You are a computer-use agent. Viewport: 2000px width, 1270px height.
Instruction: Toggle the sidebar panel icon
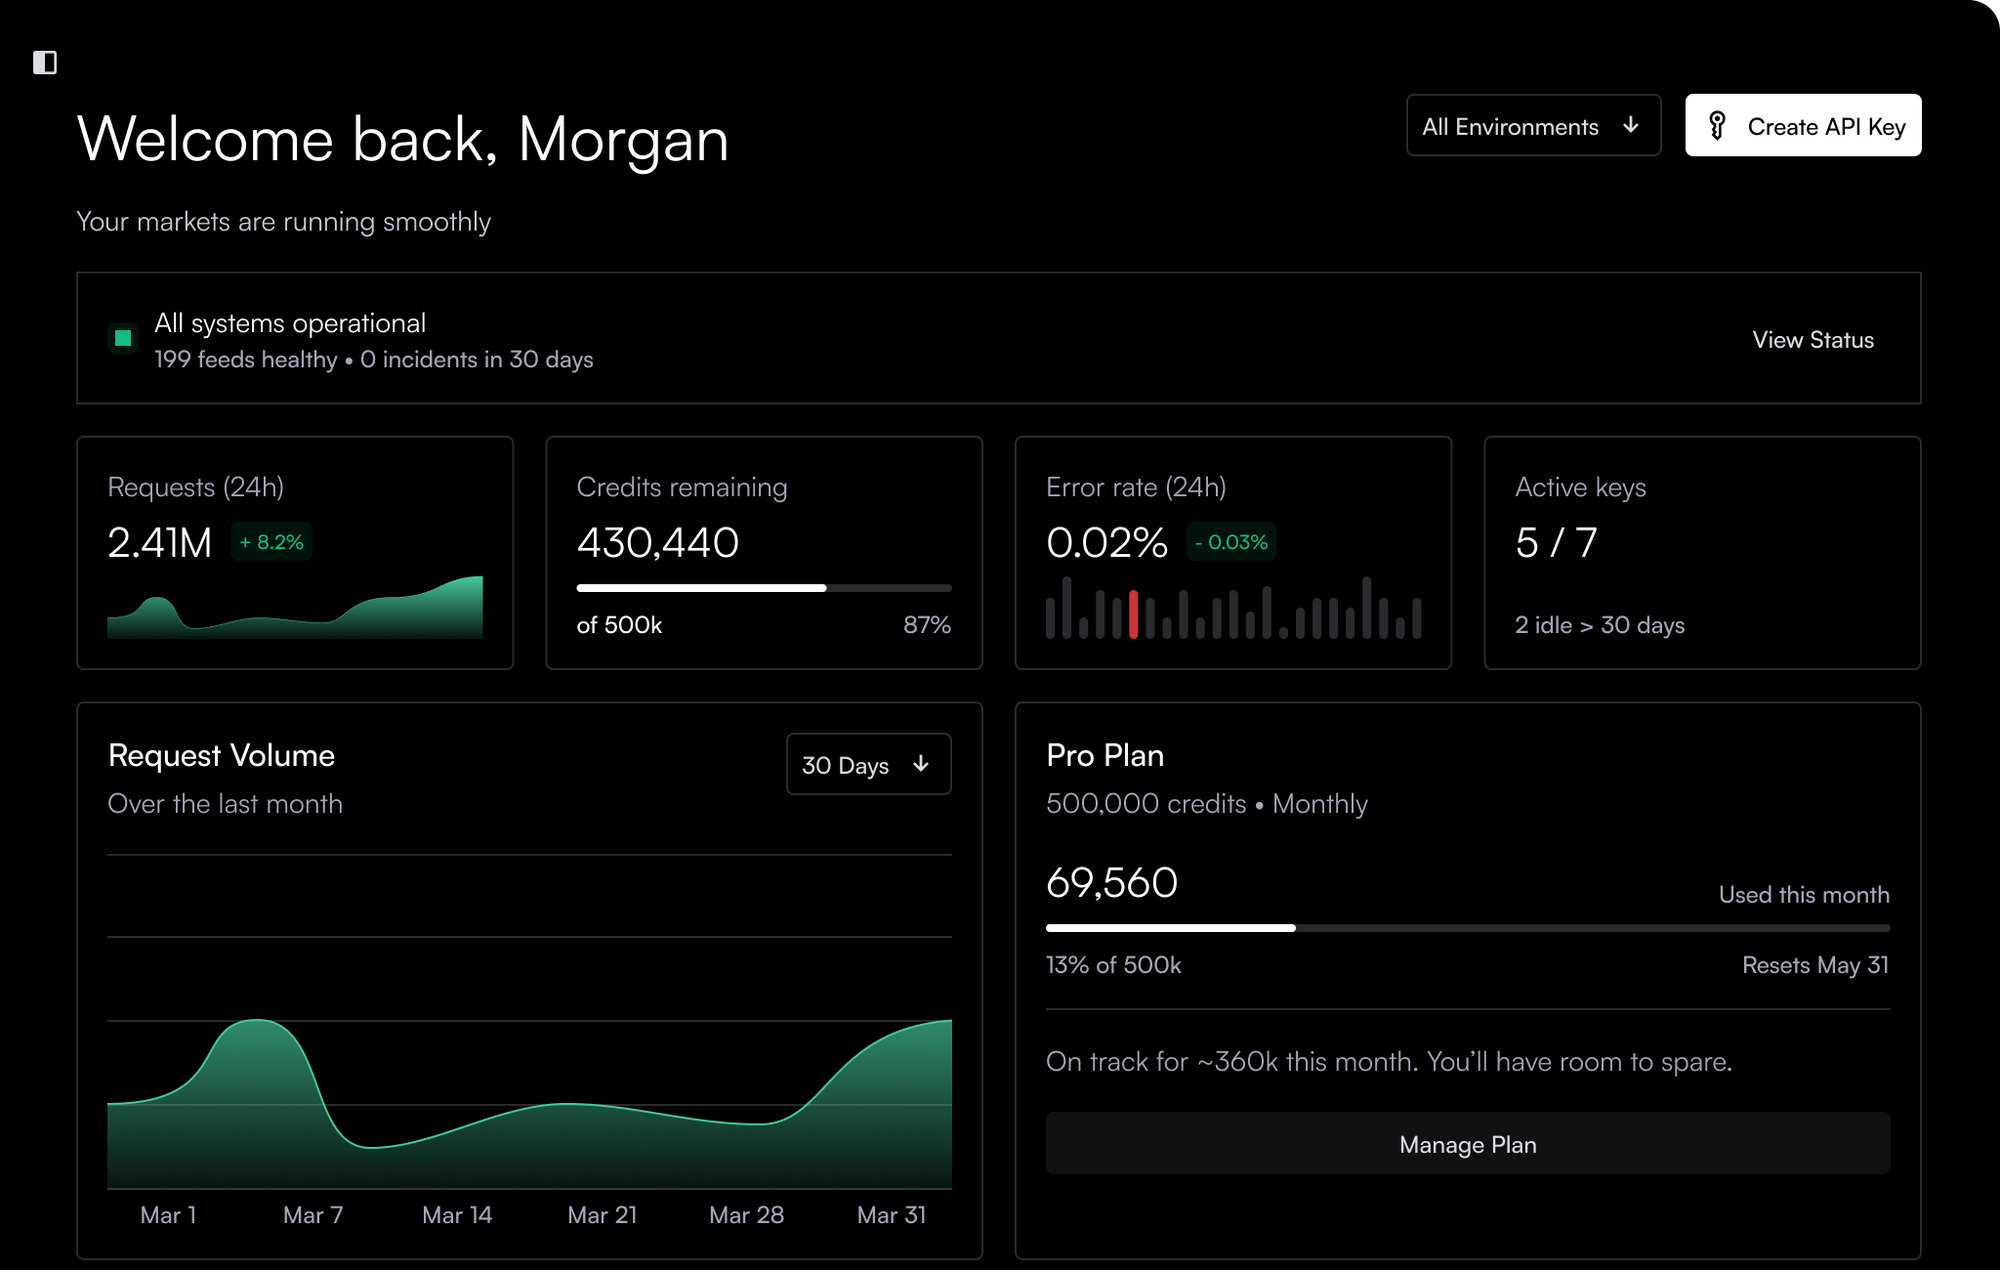(45, 62)
